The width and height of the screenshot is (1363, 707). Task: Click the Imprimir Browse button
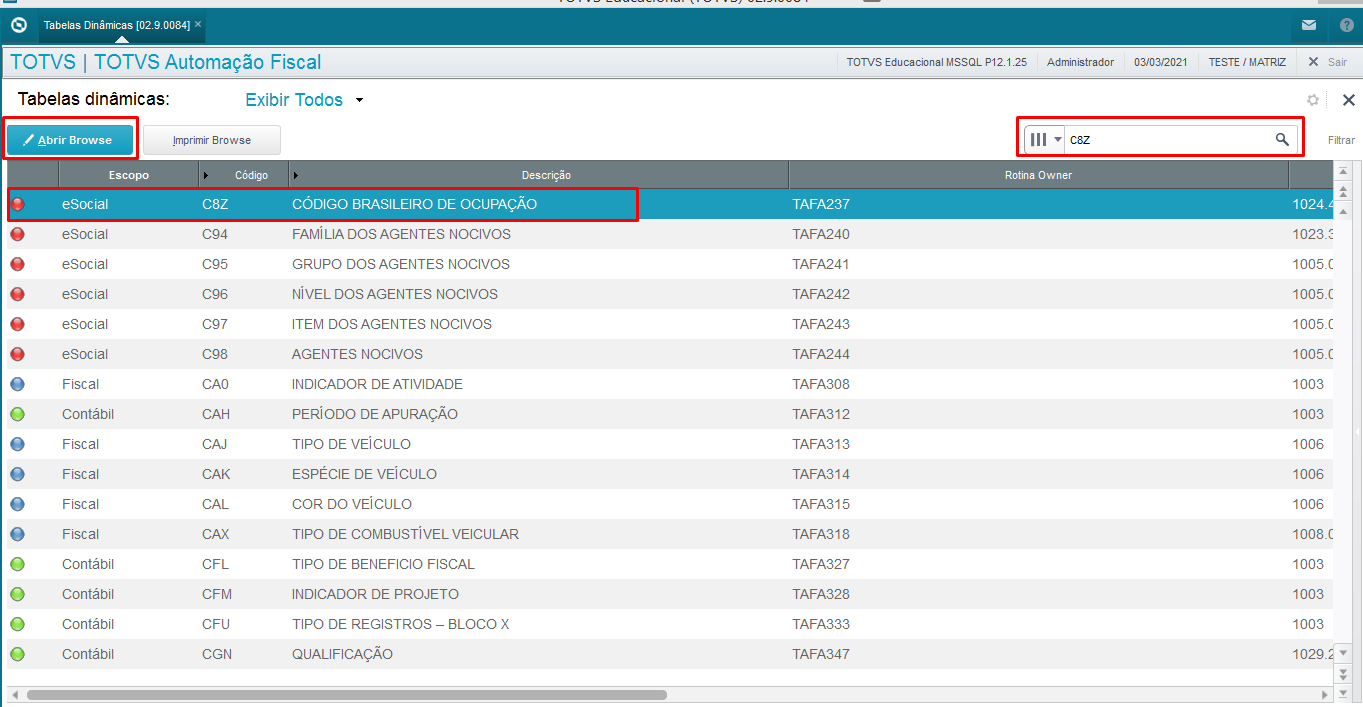(212, 140)
